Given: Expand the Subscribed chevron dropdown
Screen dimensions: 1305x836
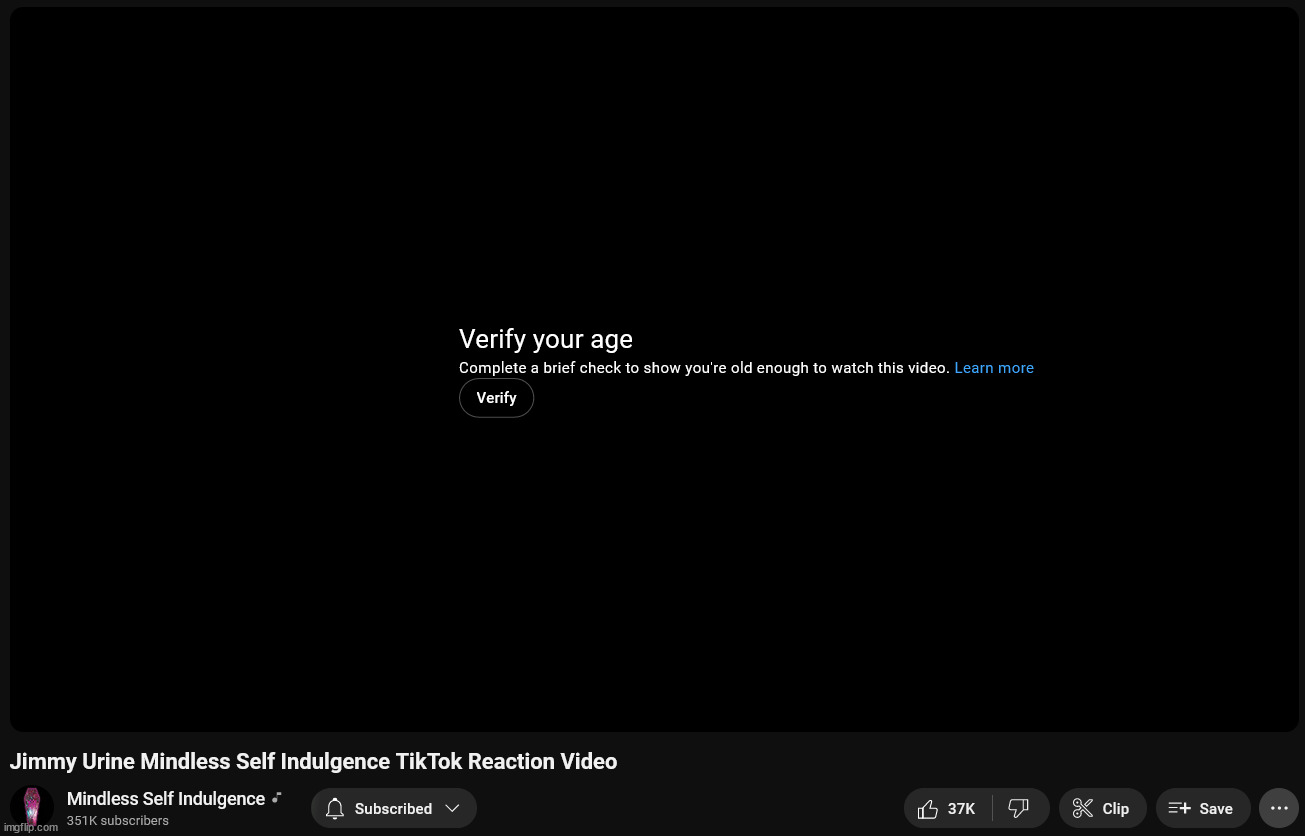Looking at the screenshot, I should (452, 809).
